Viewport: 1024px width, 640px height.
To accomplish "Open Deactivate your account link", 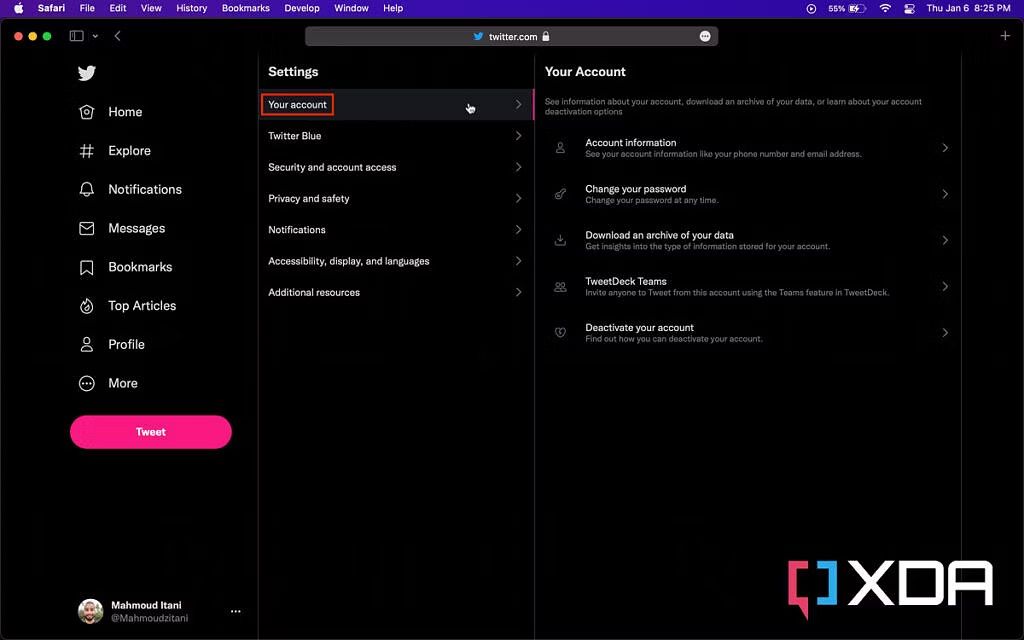I will (750, 332).
